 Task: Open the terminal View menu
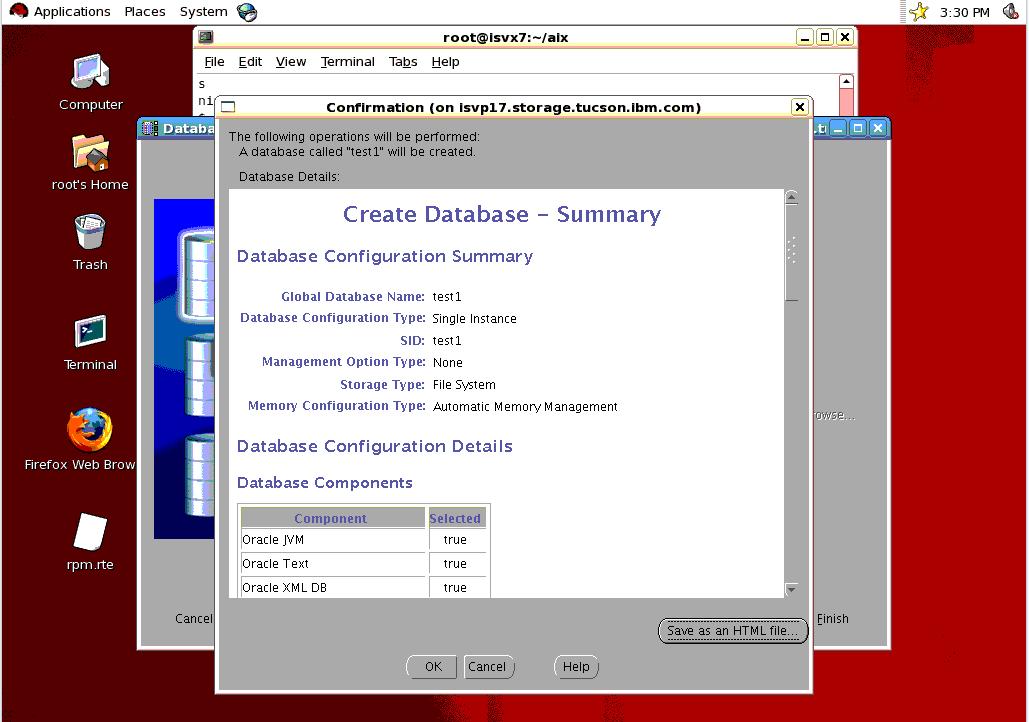click(291, 62)
